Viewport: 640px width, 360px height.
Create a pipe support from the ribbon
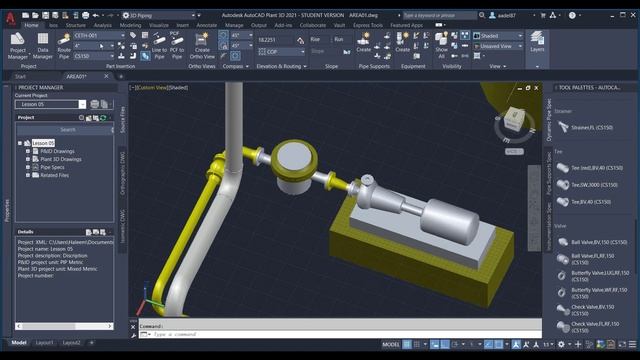coord(363,42)
